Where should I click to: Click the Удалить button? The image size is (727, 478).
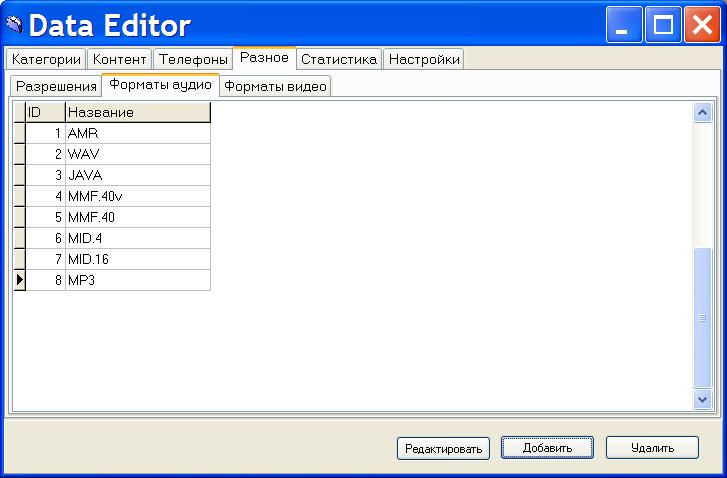[x=652, y=448]
